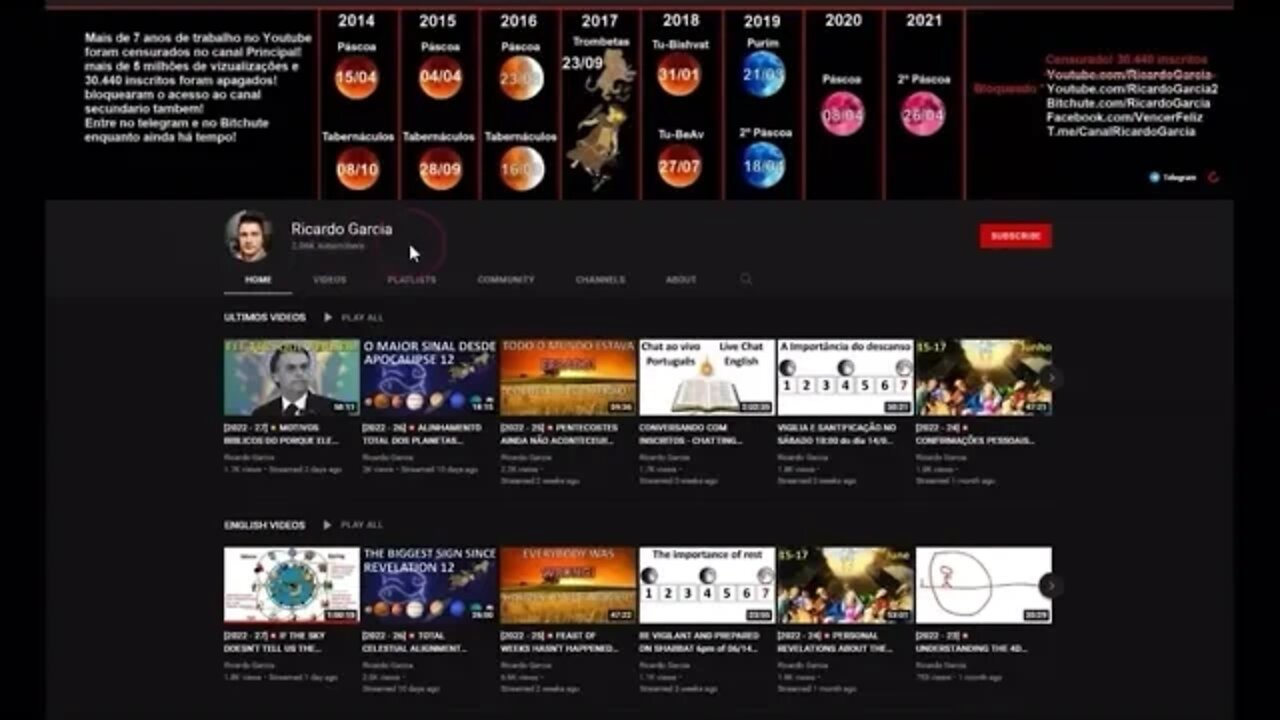Click the Ricardo Garcia channel name heading
The image size is (1280, 720).
pyautogui.click(x=341, y=229)
